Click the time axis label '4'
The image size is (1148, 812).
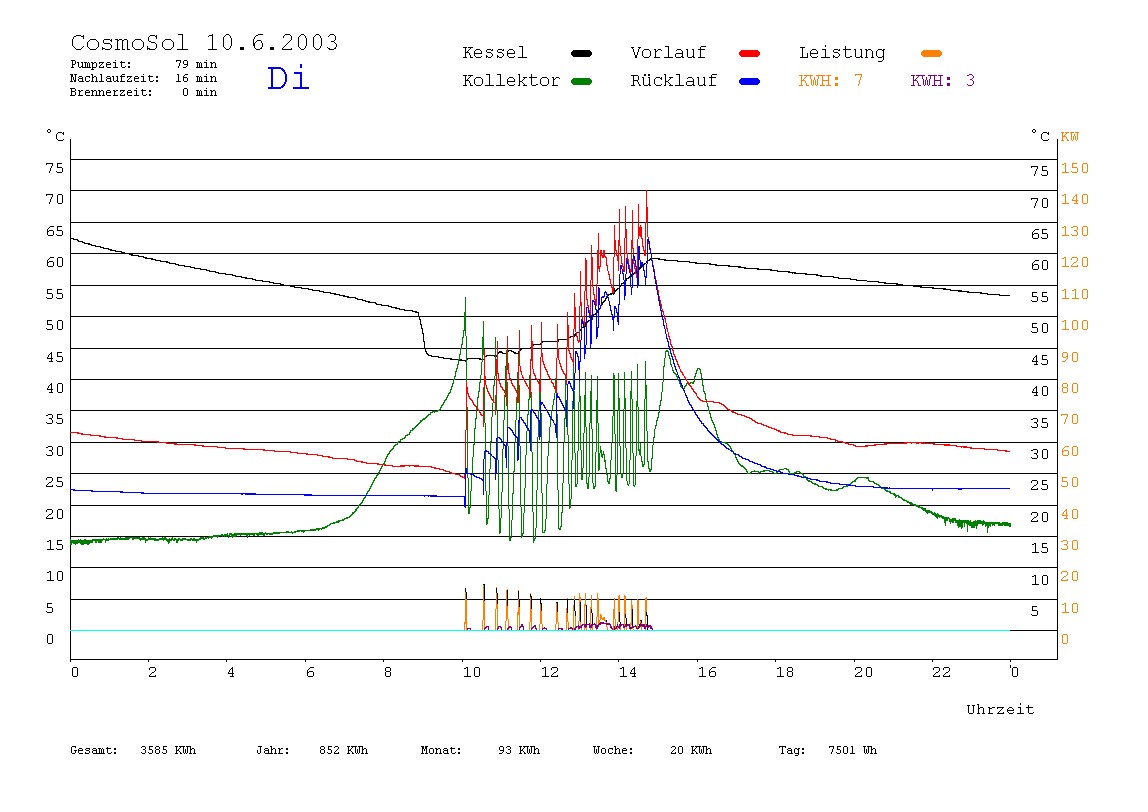231,672
